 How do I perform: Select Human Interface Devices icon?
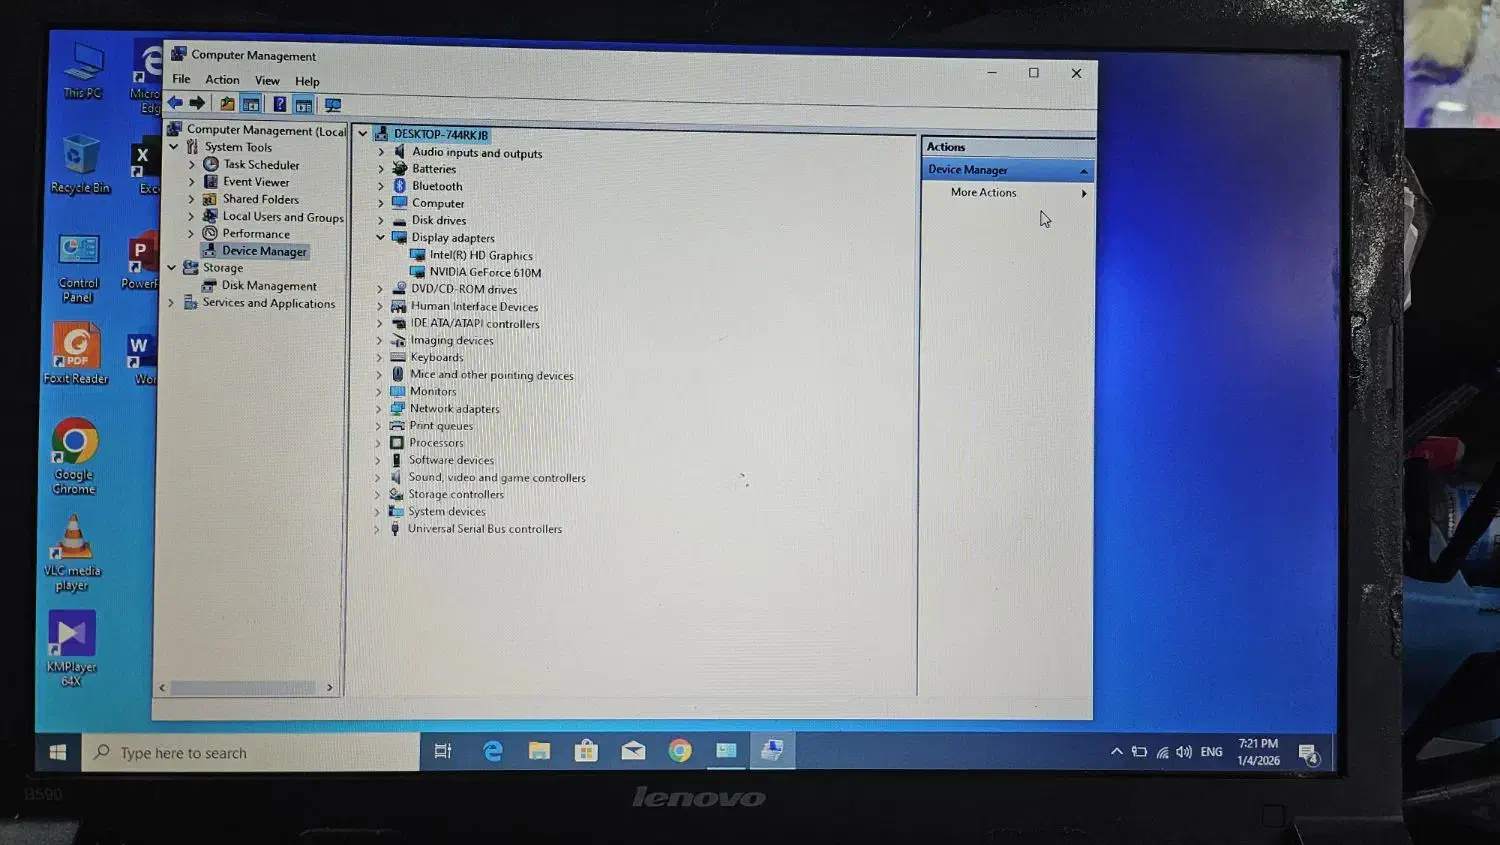[399, 306]
